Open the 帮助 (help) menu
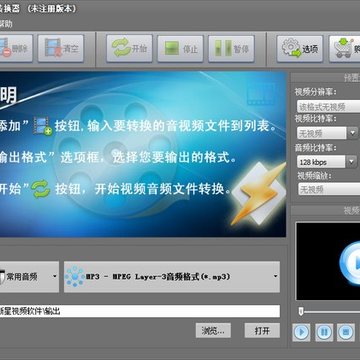 point(6,24)
